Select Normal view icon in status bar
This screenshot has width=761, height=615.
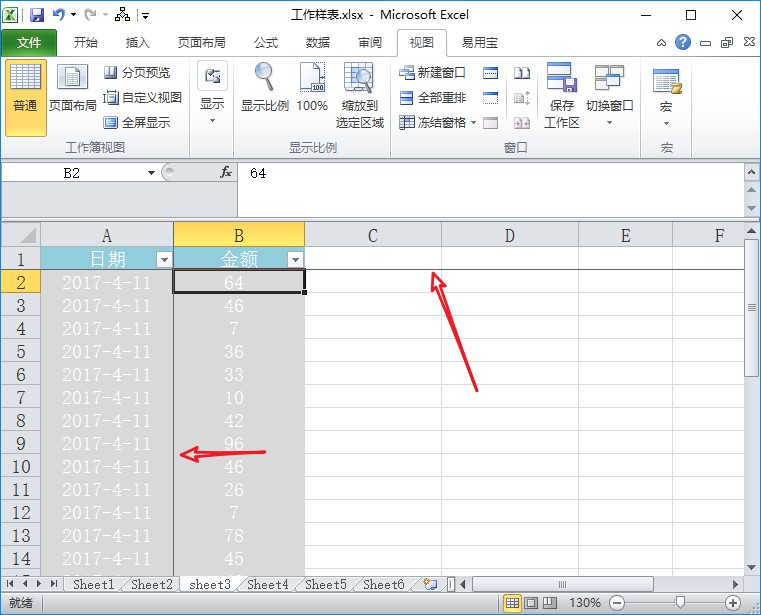click(x=512, y=603)
